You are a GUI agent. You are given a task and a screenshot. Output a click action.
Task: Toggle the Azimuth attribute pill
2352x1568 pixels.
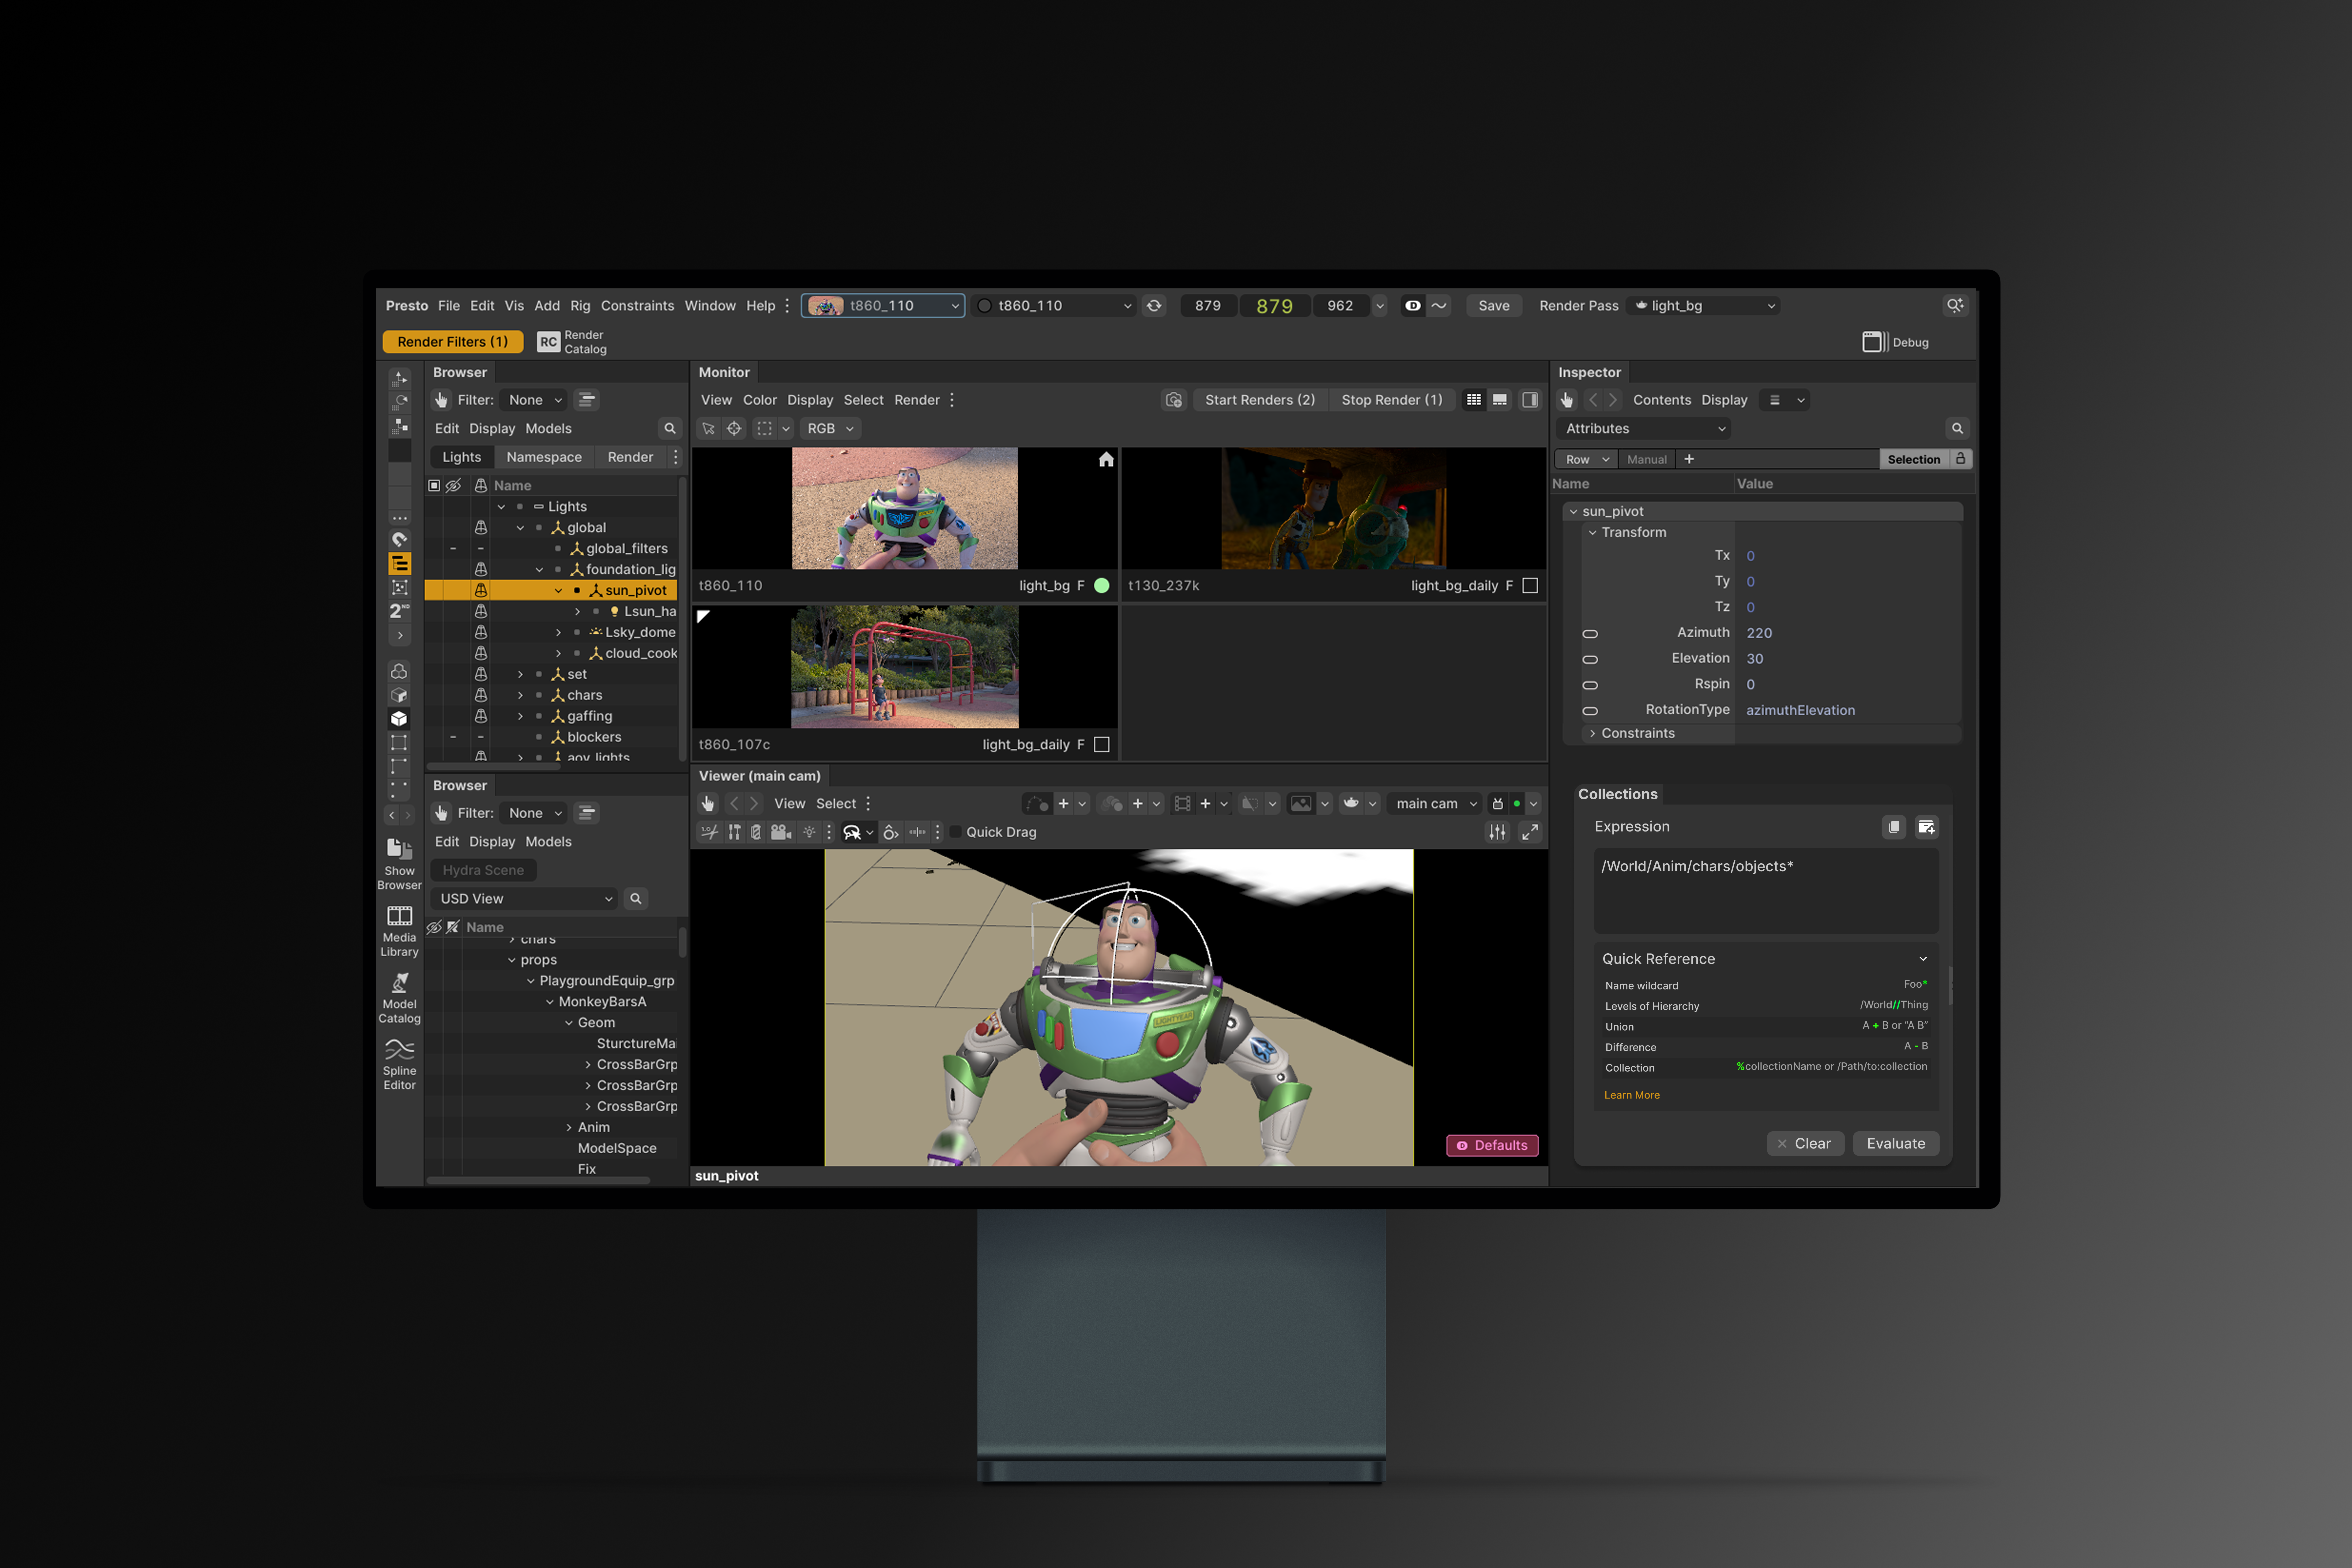tap(1590, 634)
